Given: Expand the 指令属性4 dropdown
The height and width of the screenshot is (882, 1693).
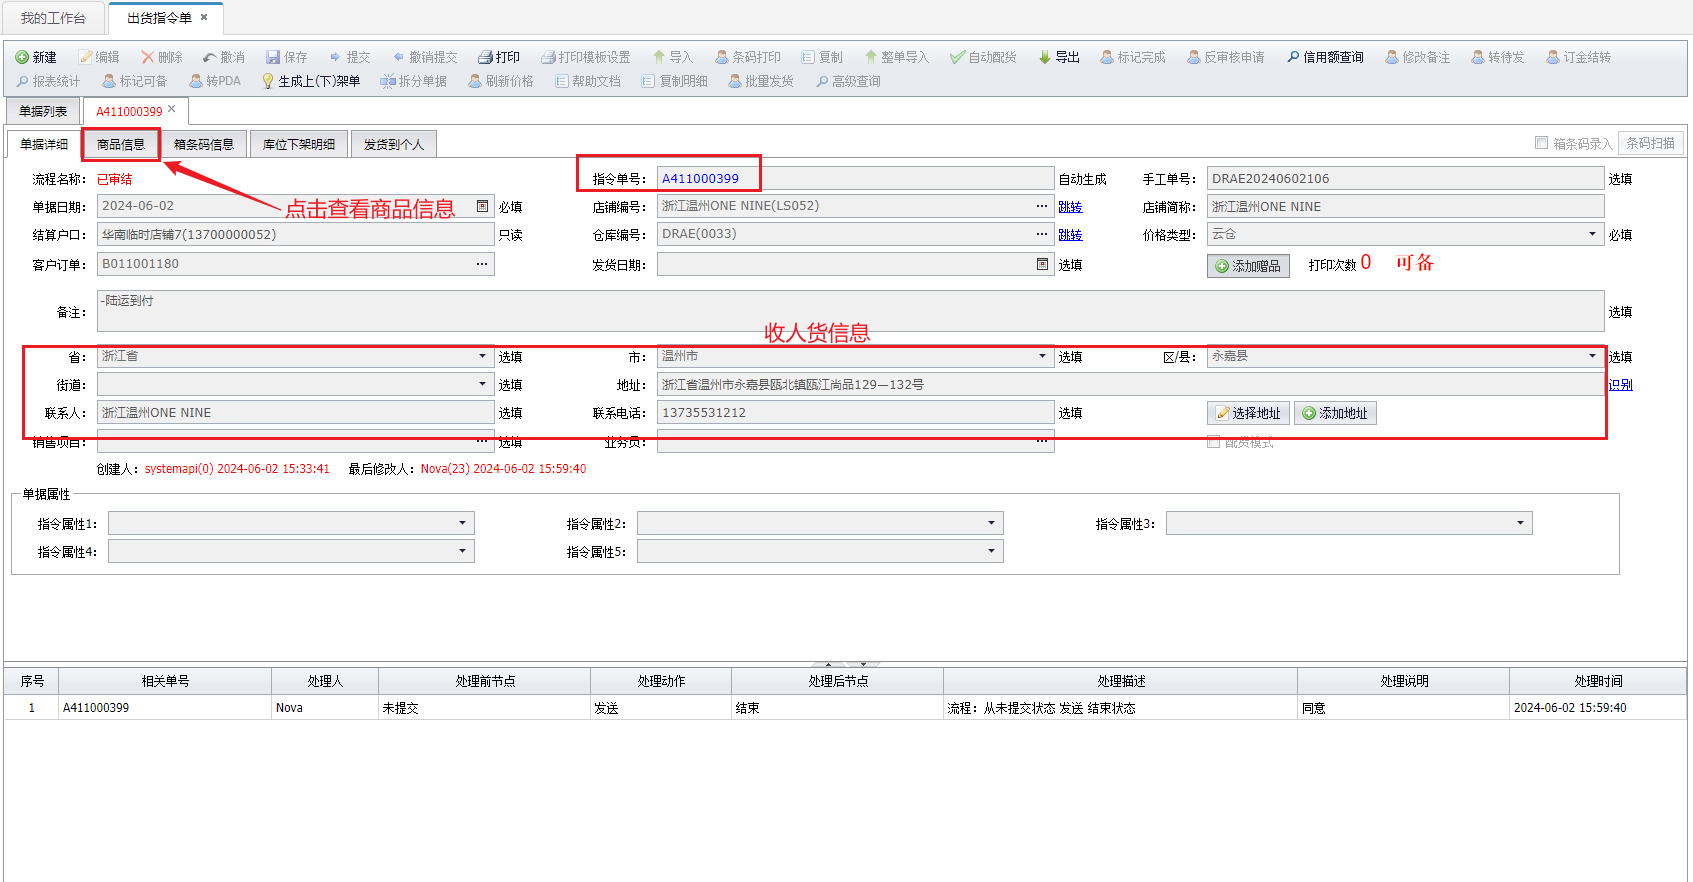Looking at the screenshot, I should (462, 551).
